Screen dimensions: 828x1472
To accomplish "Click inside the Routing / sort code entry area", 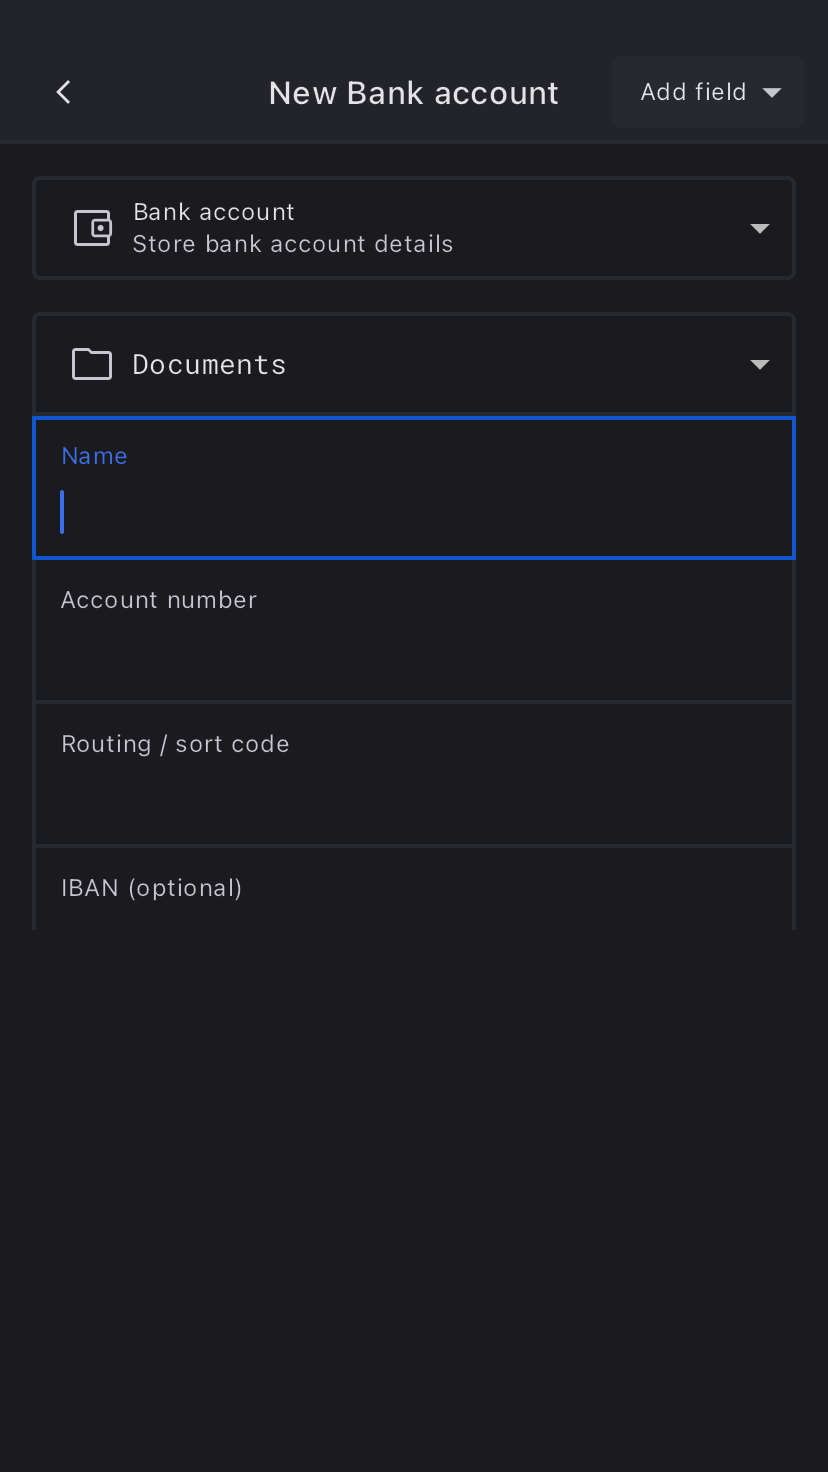I will [414, 799].
